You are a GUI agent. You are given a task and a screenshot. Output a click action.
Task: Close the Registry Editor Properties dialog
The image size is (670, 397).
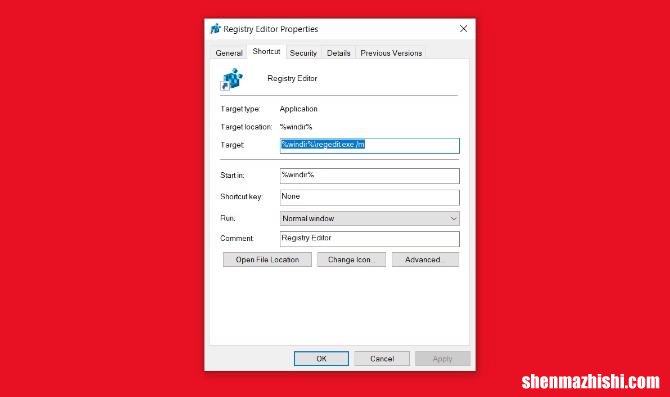[463, 29]
